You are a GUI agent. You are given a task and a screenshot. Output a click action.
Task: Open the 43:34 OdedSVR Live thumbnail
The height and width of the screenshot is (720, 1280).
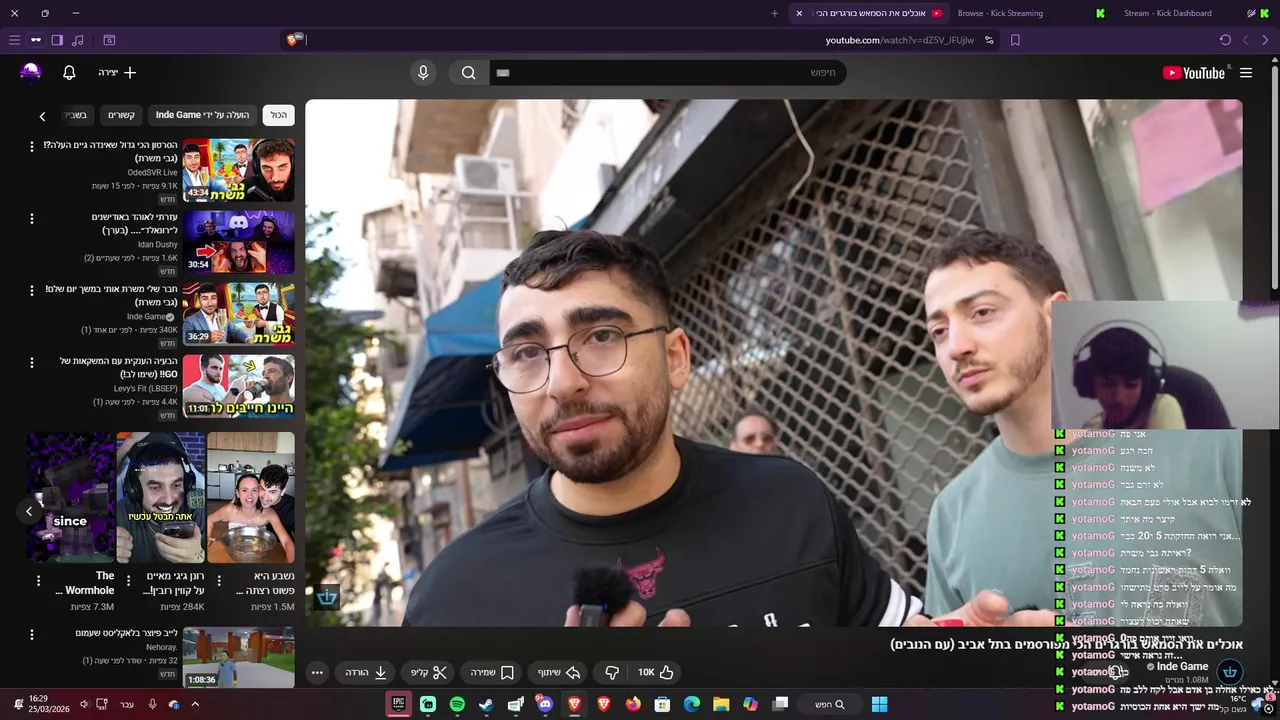(239, 169)
